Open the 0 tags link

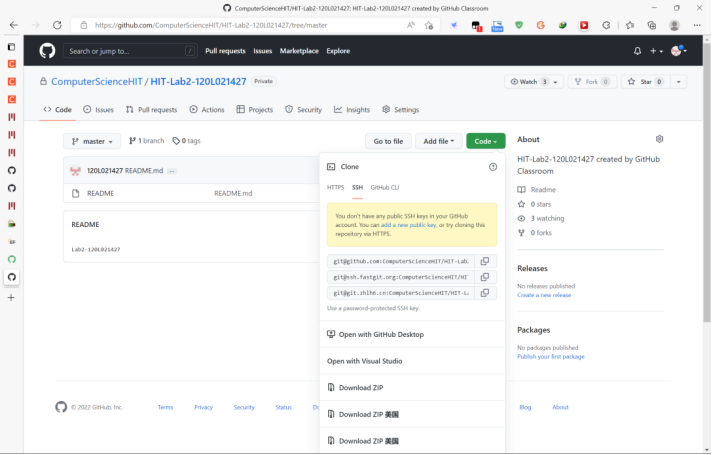(x=187, y=141)
